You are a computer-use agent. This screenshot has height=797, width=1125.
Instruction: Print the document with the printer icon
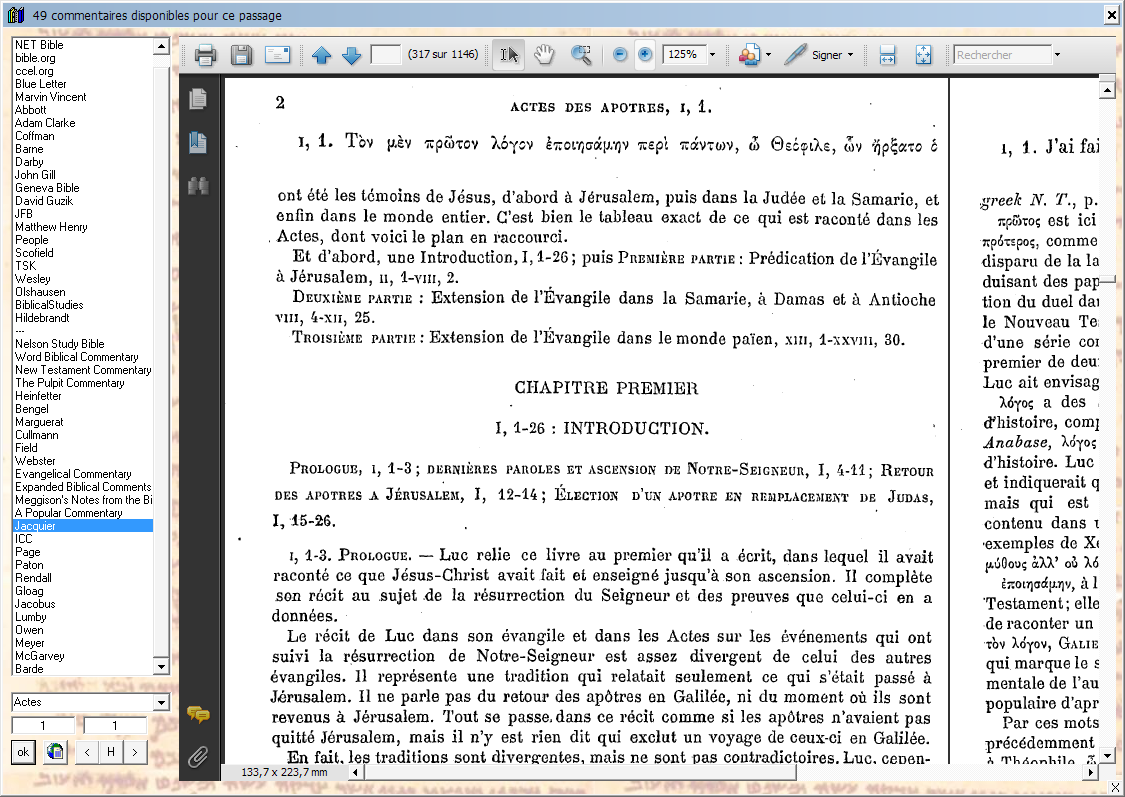coord(205,55)
